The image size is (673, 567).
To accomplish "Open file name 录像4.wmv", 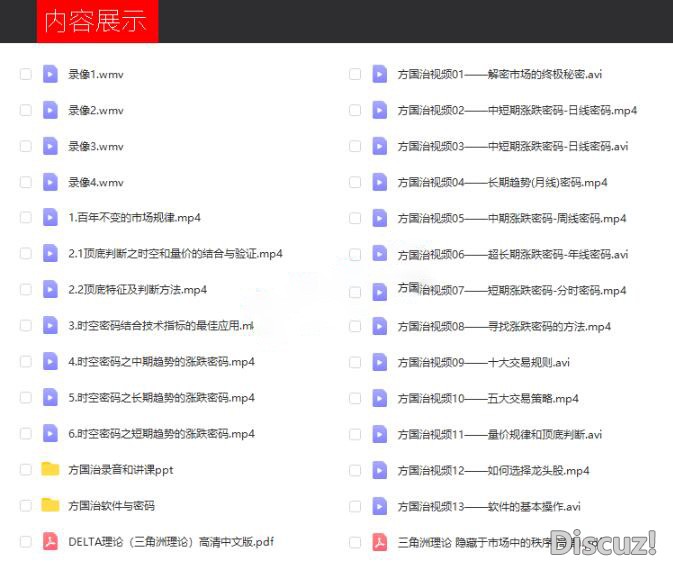I will pyautogui.click(x=96, y=182).
